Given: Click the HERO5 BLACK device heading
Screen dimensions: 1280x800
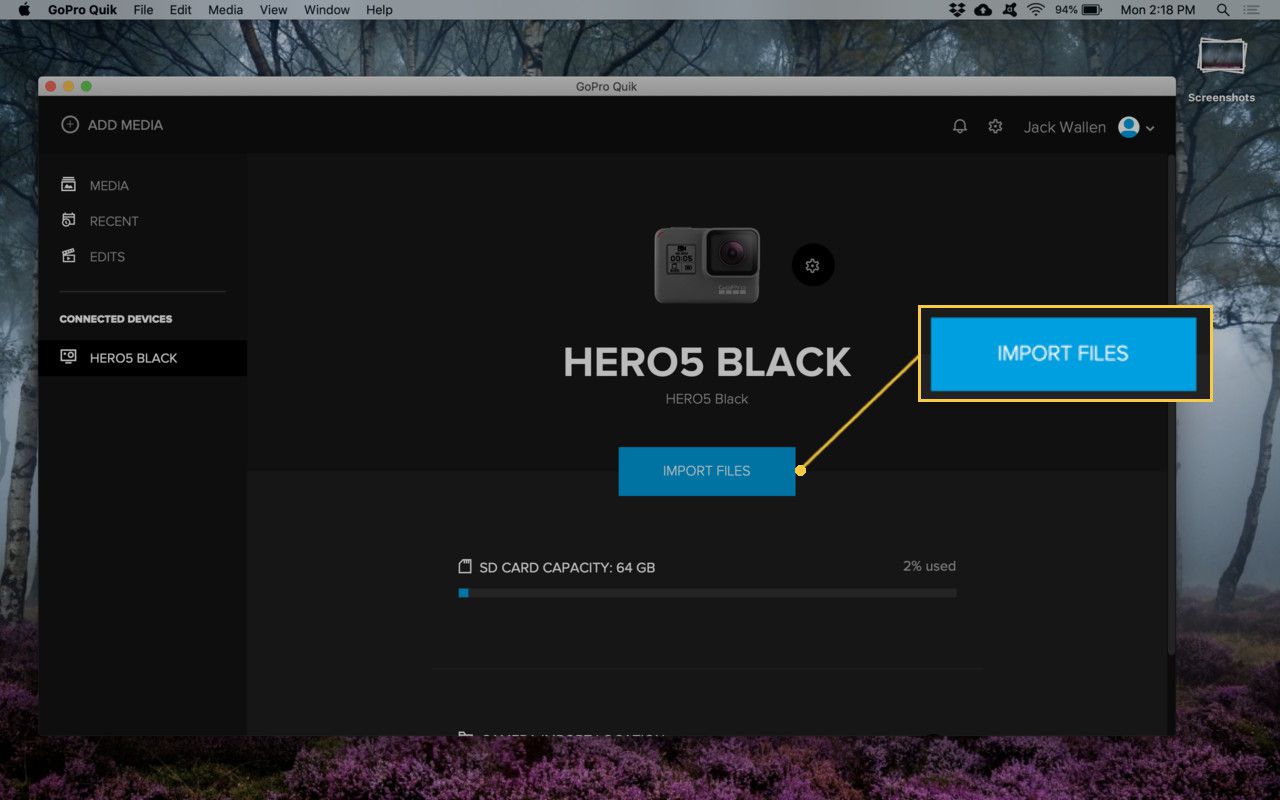Looking at the screenshot, I should pos(707,362).
